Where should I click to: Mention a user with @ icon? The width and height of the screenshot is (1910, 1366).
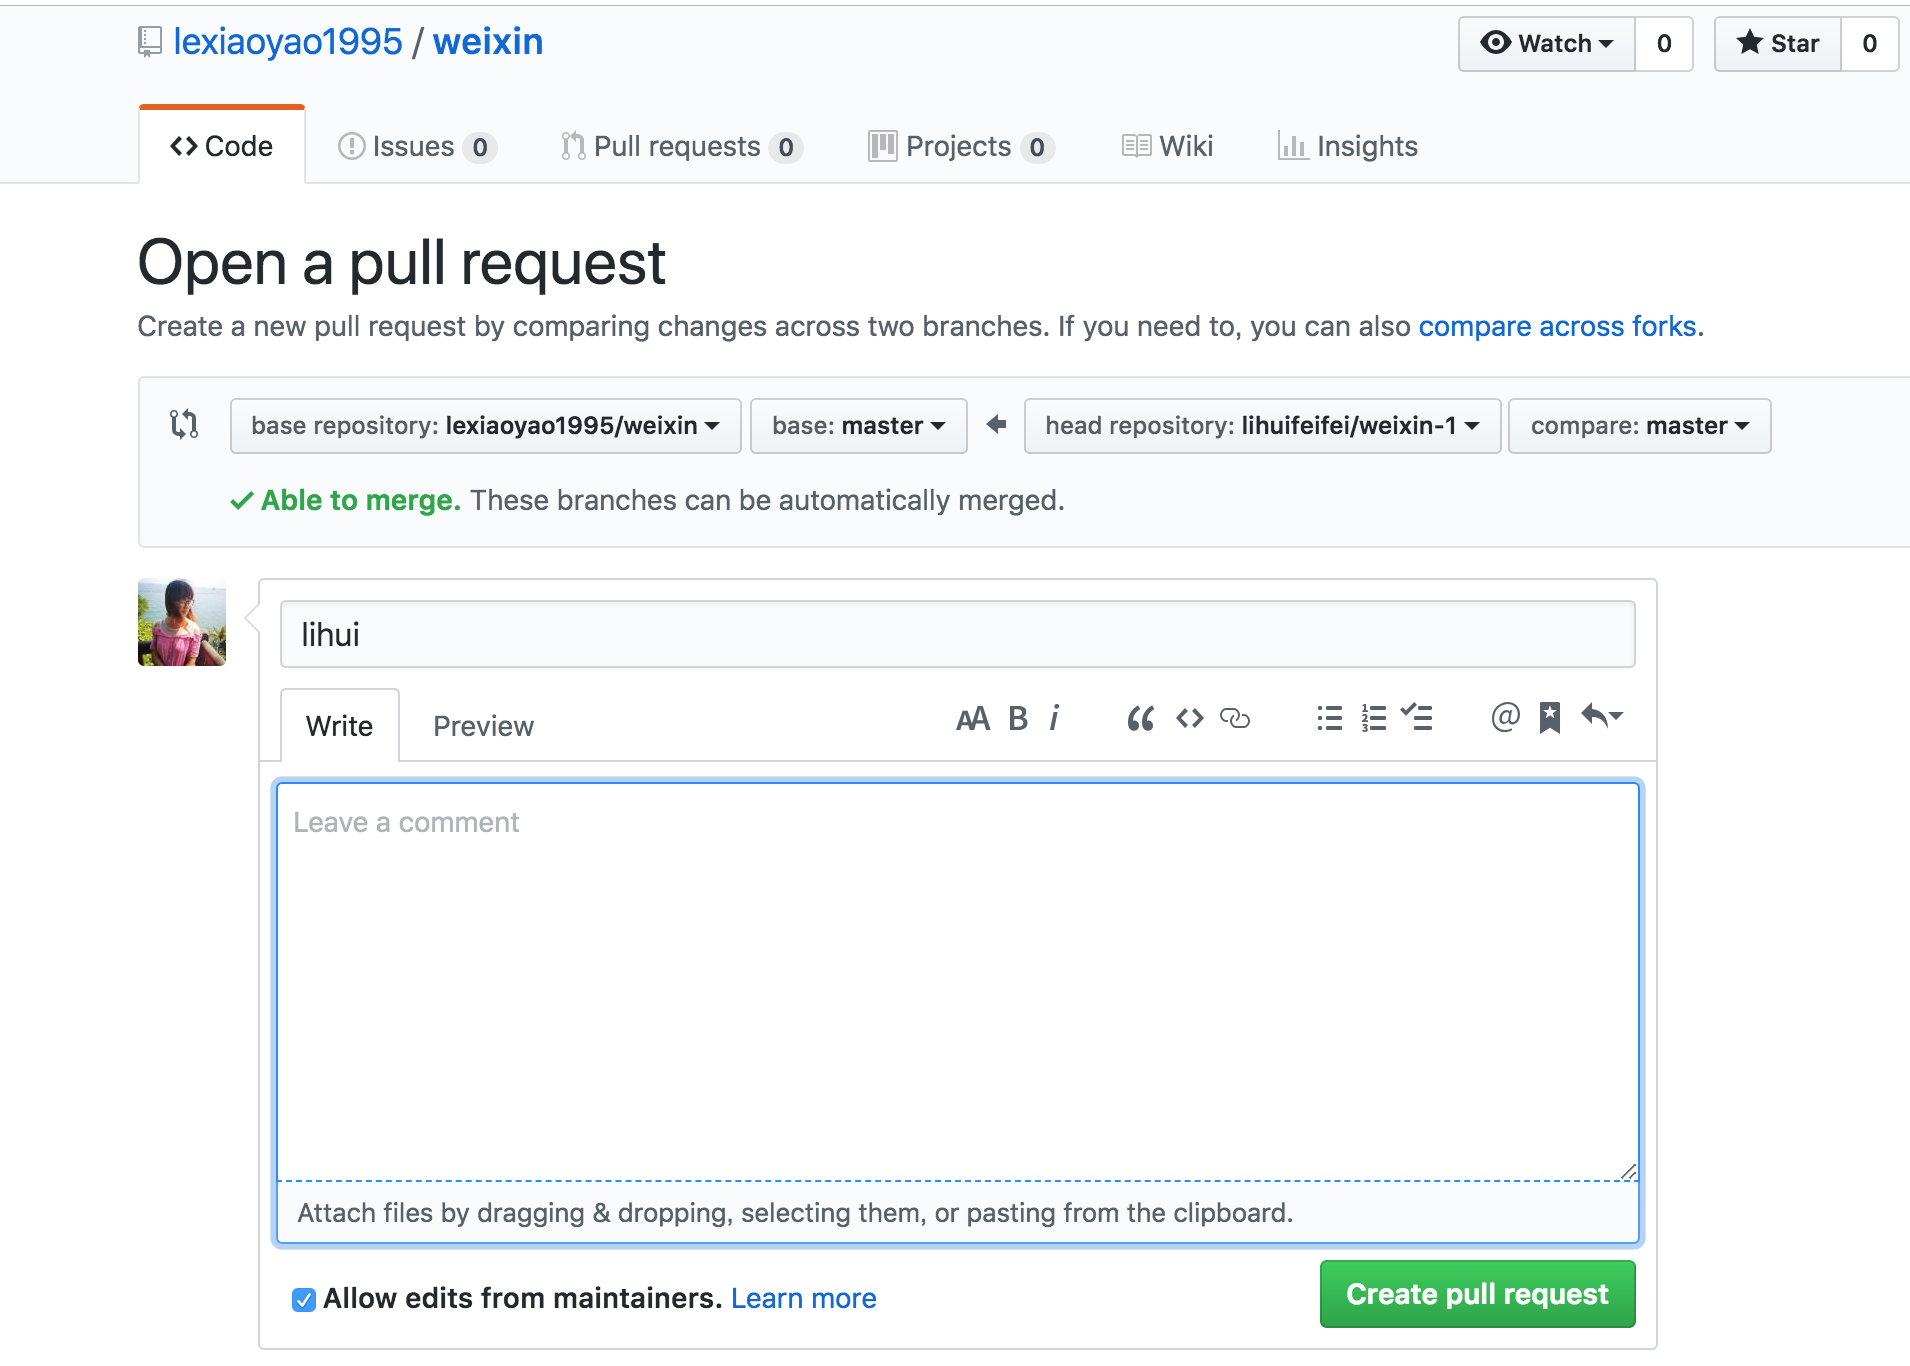tap(1505, 717)
